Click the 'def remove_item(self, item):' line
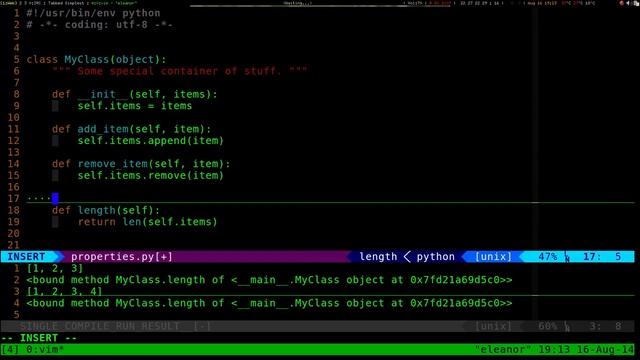The height and width of the screenshot is (360, 640). [141, 164]
